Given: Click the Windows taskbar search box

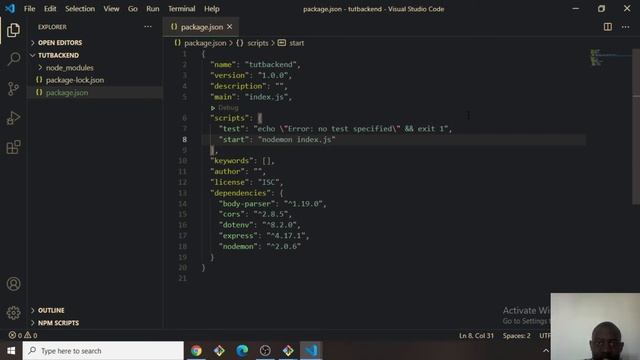Looking at the screenshot, I should click(x=103, y=351).
